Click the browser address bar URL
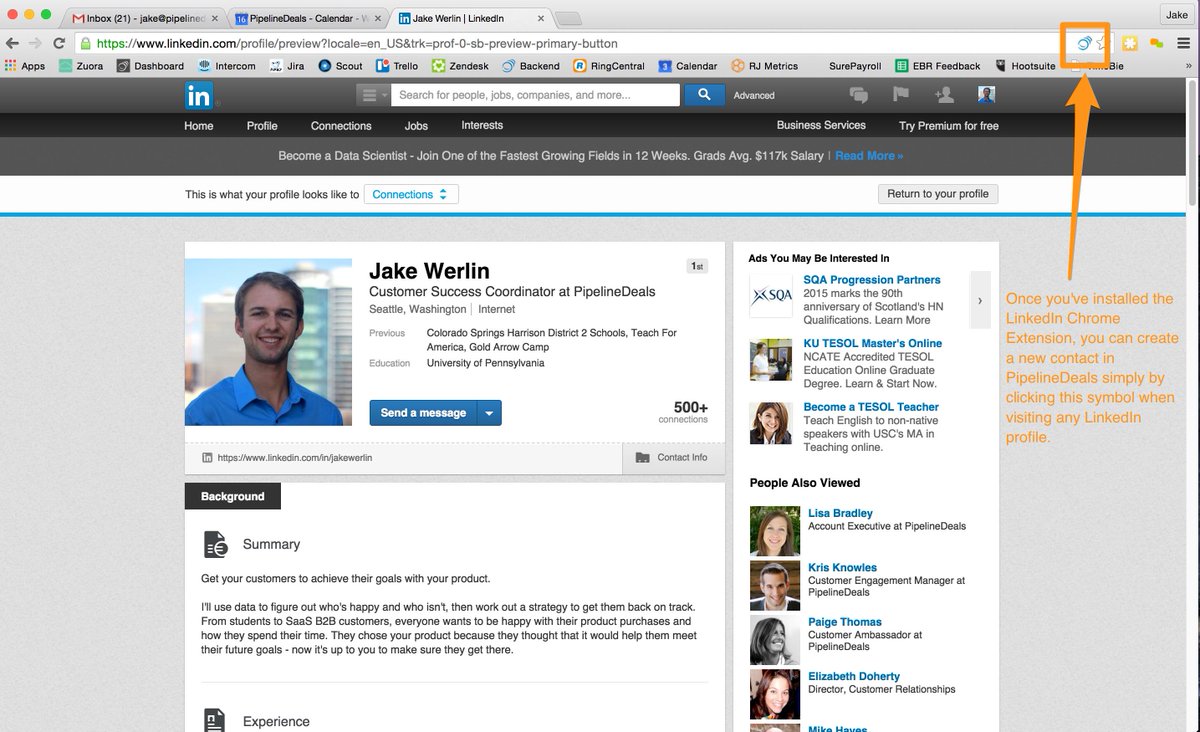 [357, 43]
